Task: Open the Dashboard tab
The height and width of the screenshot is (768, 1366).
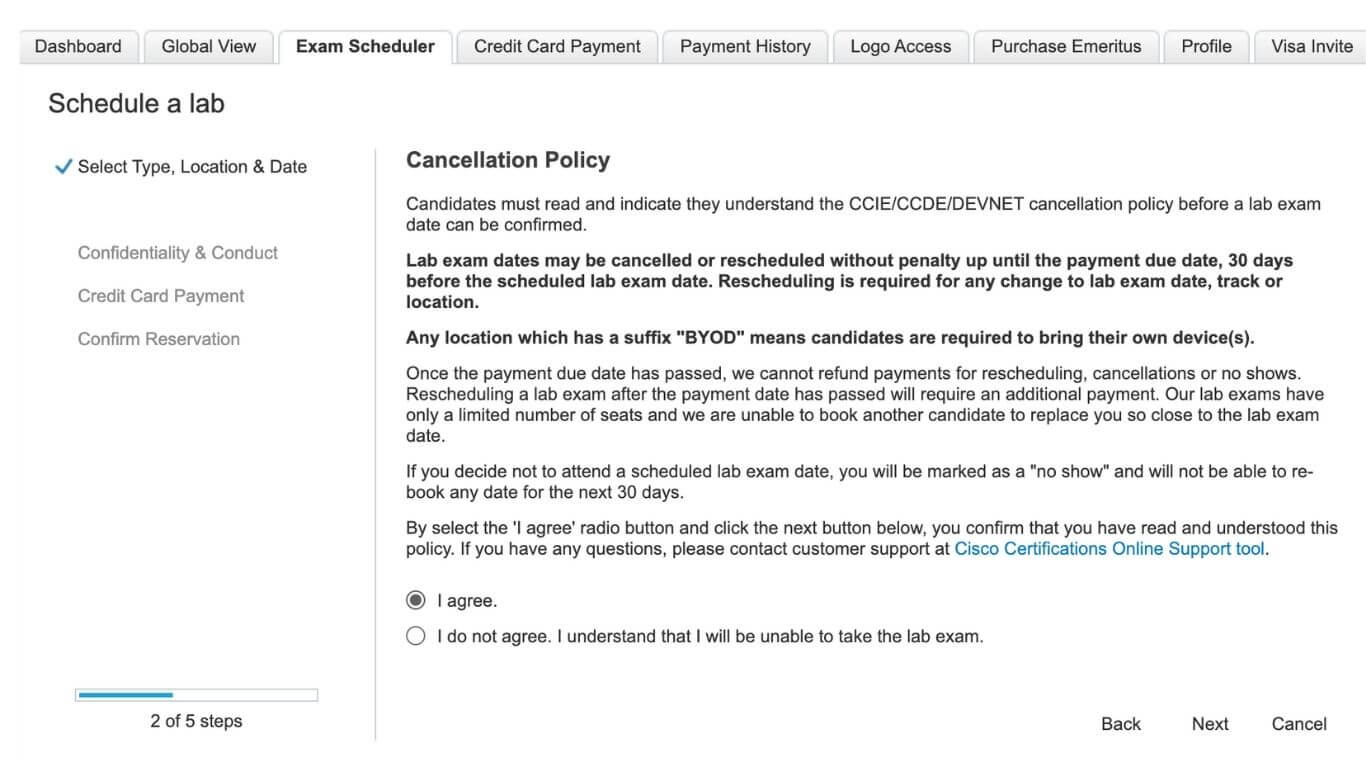Action: 78,46
